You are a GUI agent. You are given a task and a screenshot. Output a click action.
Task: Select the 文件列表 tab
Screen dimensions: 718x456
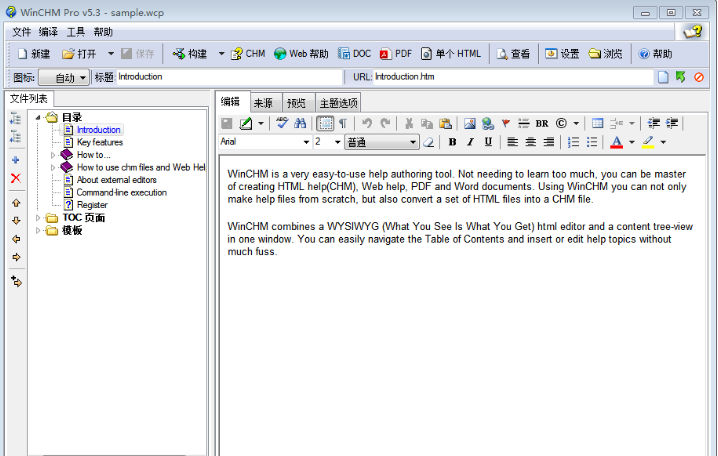point(29,98)
